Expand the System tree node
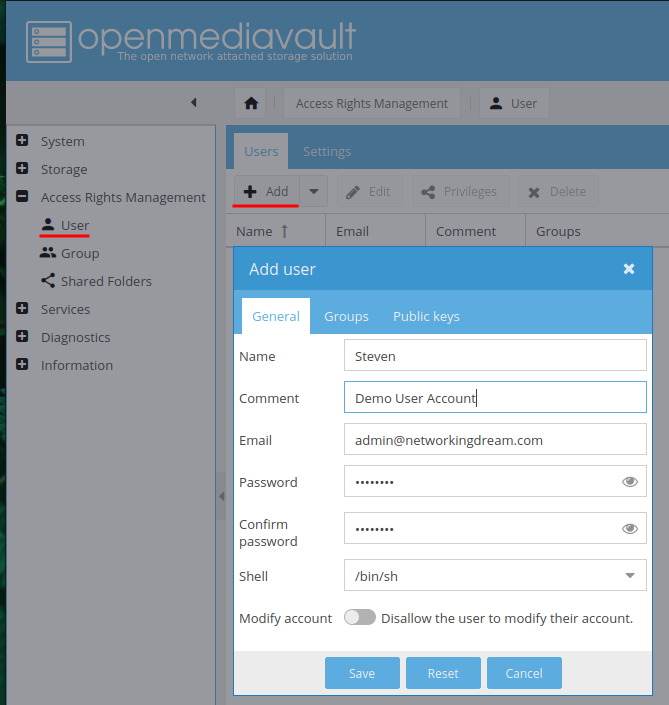Viewport: 669px width, 705px height. point(22,140)
